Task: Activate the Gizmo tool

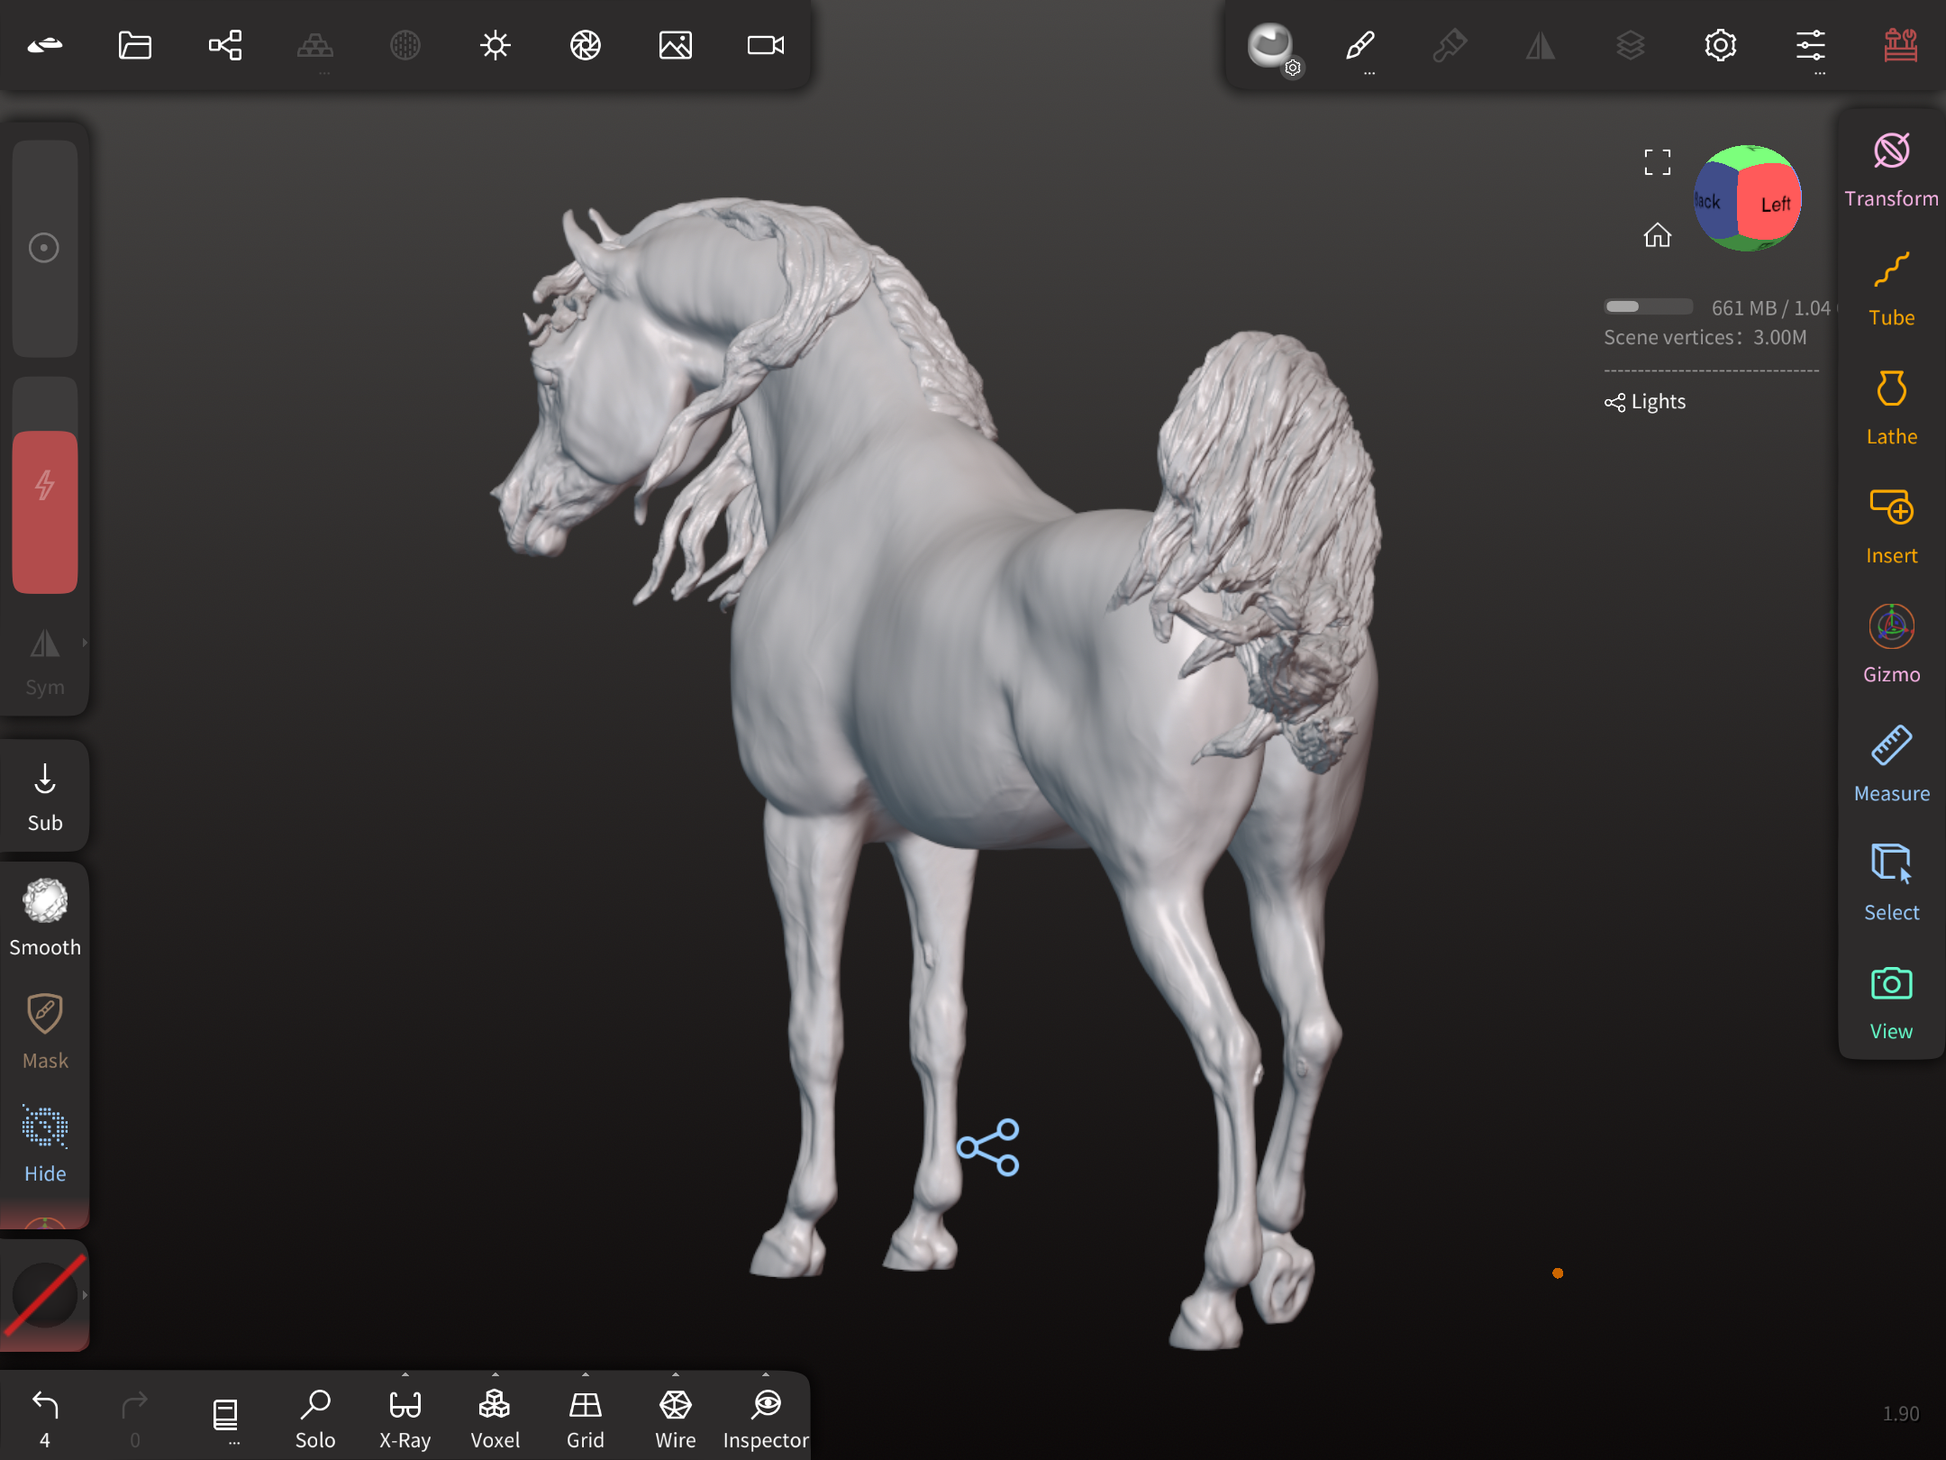Action: tap(1890, 646)
